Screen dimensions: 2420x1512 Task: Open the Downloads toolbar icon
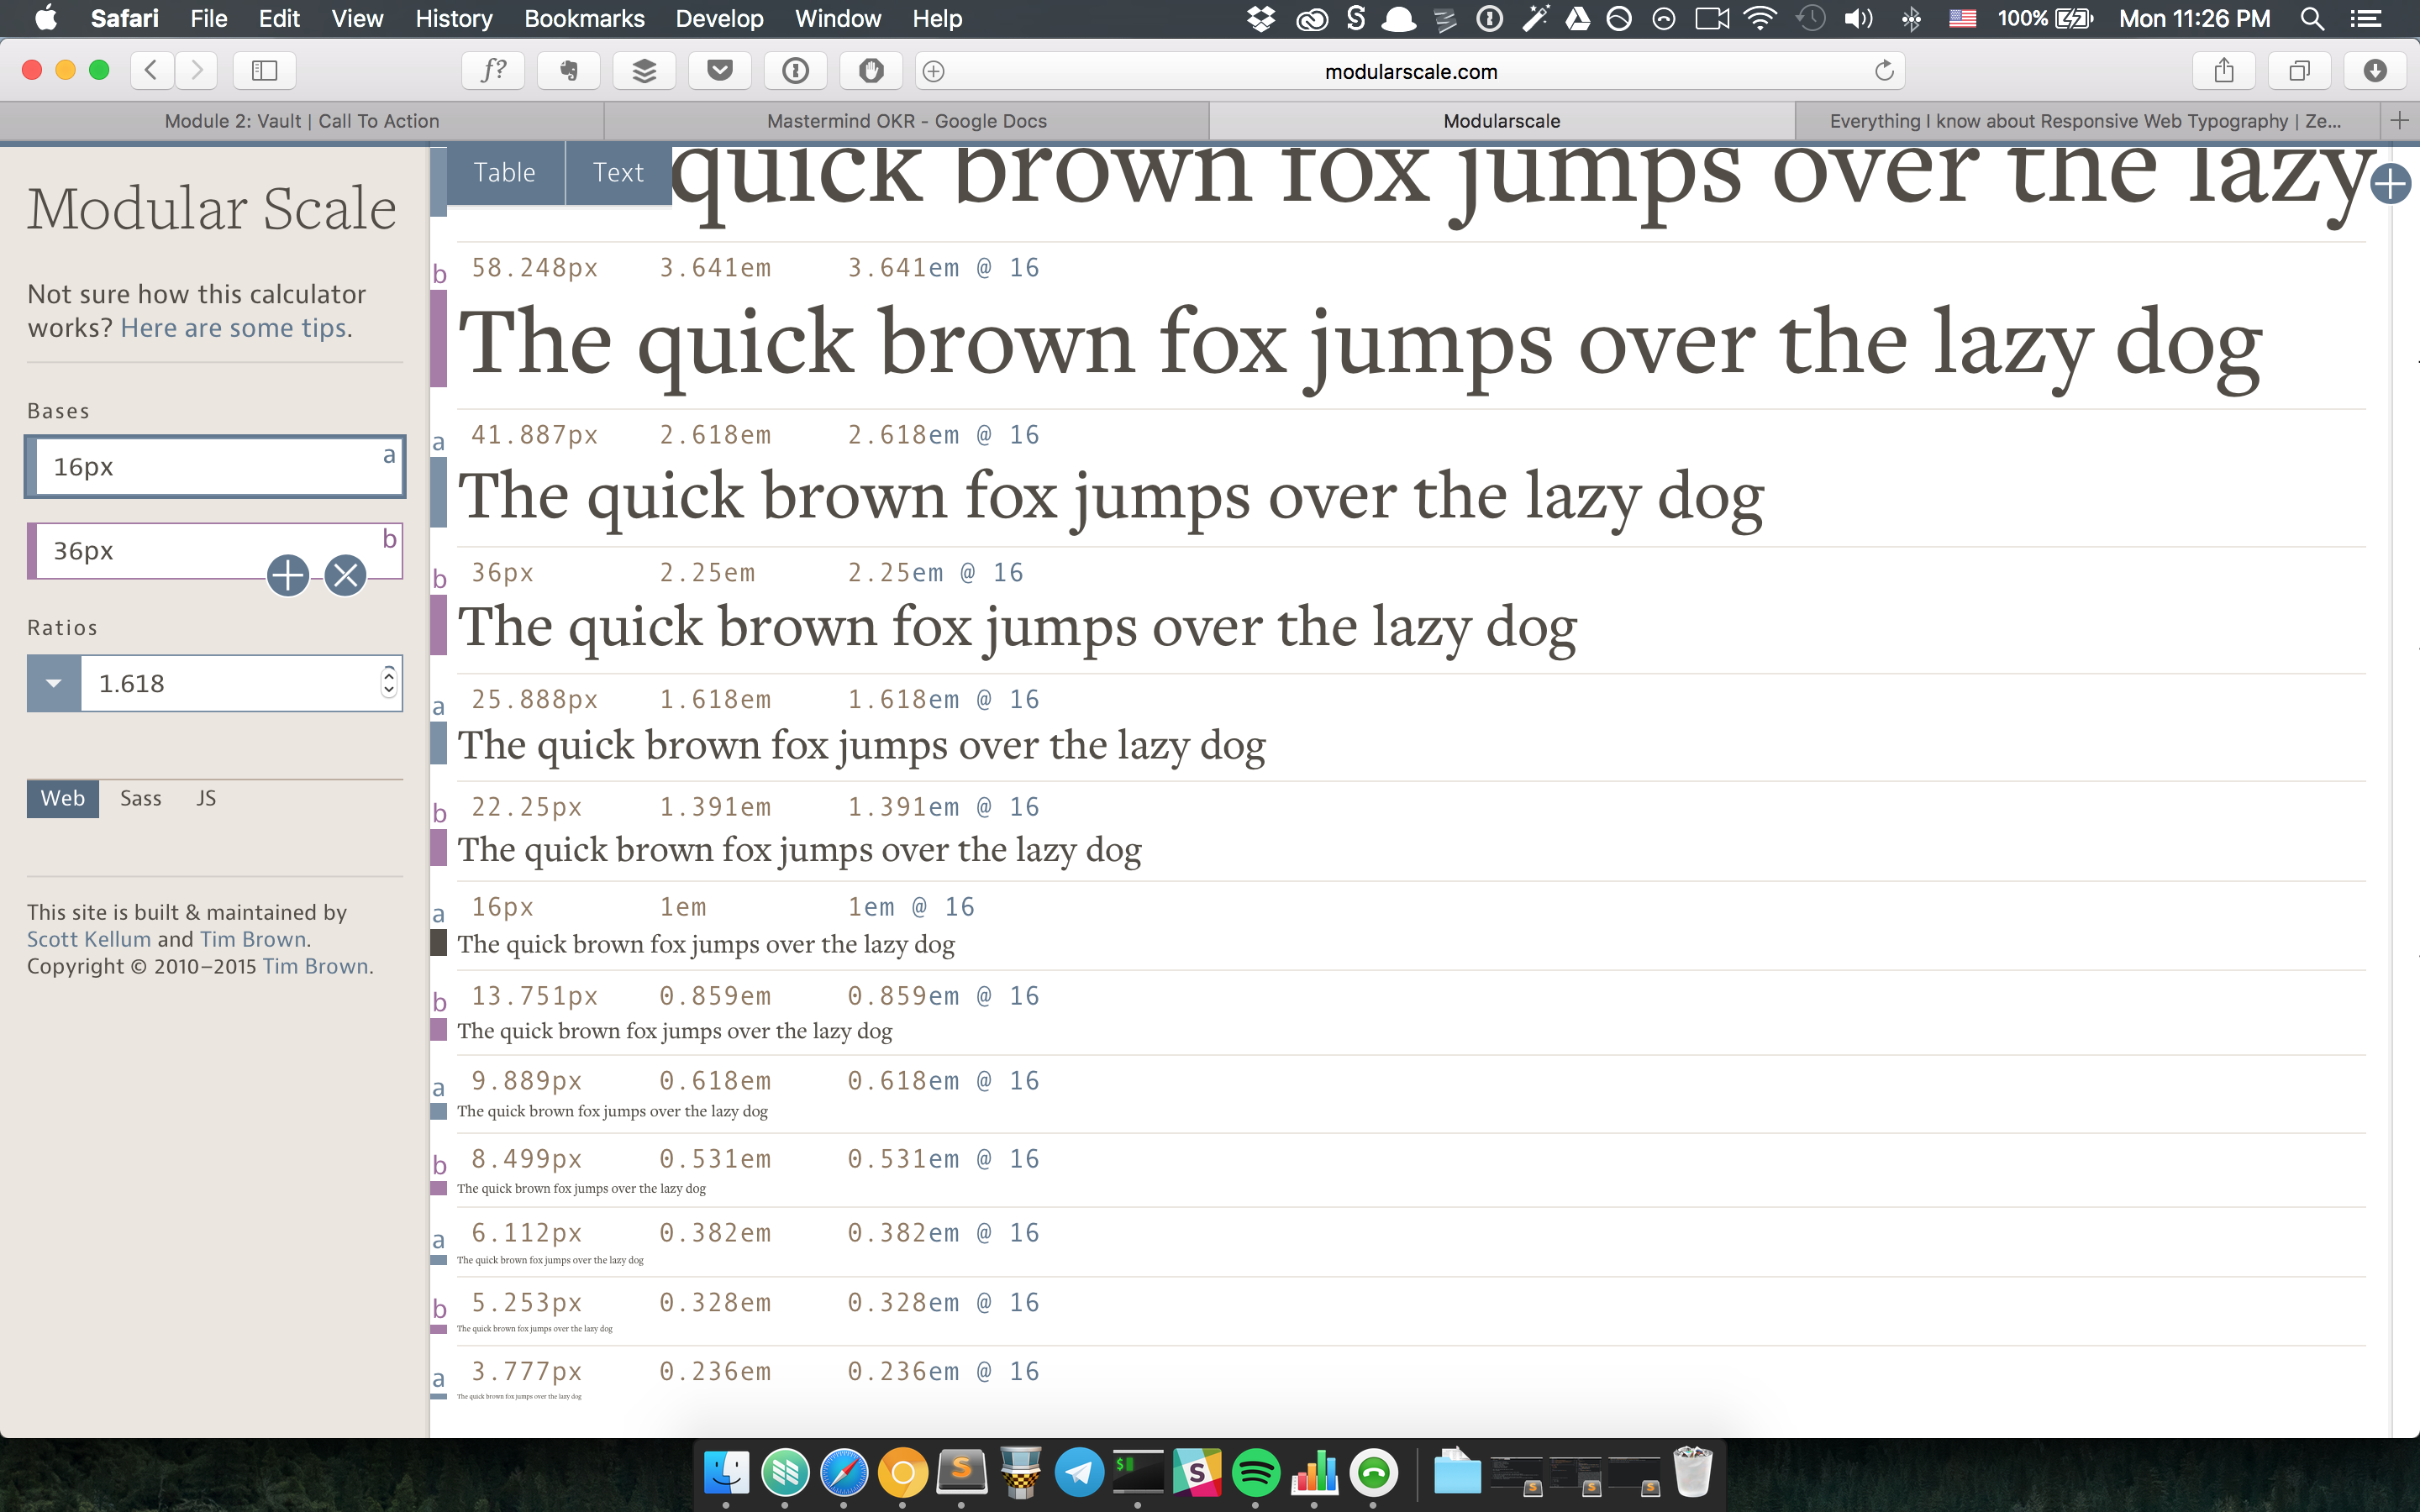pos(2375,71)
